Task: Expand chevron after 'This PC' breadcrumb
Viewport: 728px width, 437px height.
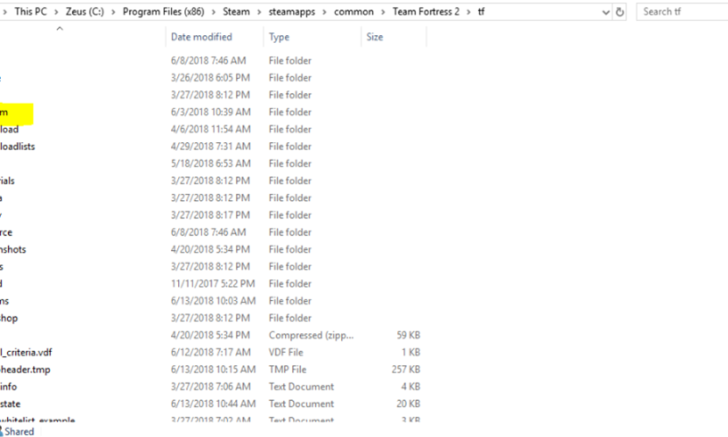Action: click(56, 12)
